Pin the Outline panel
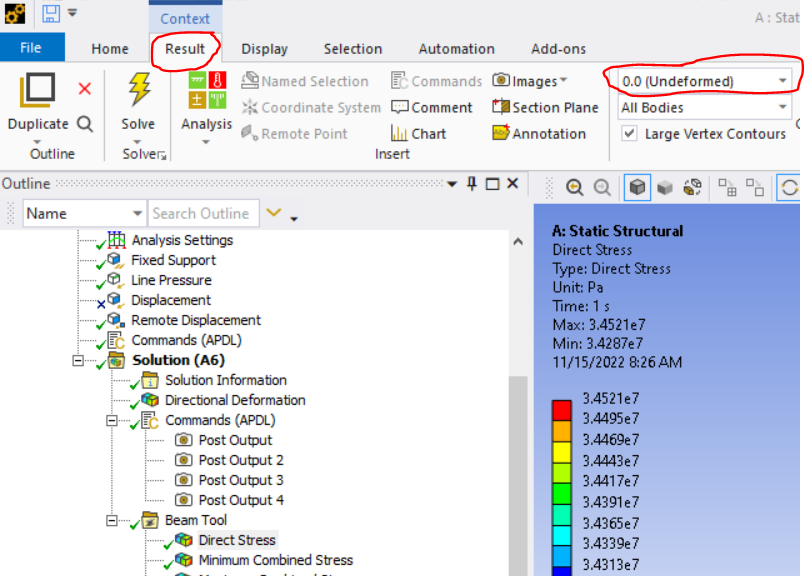 (472, 183)
